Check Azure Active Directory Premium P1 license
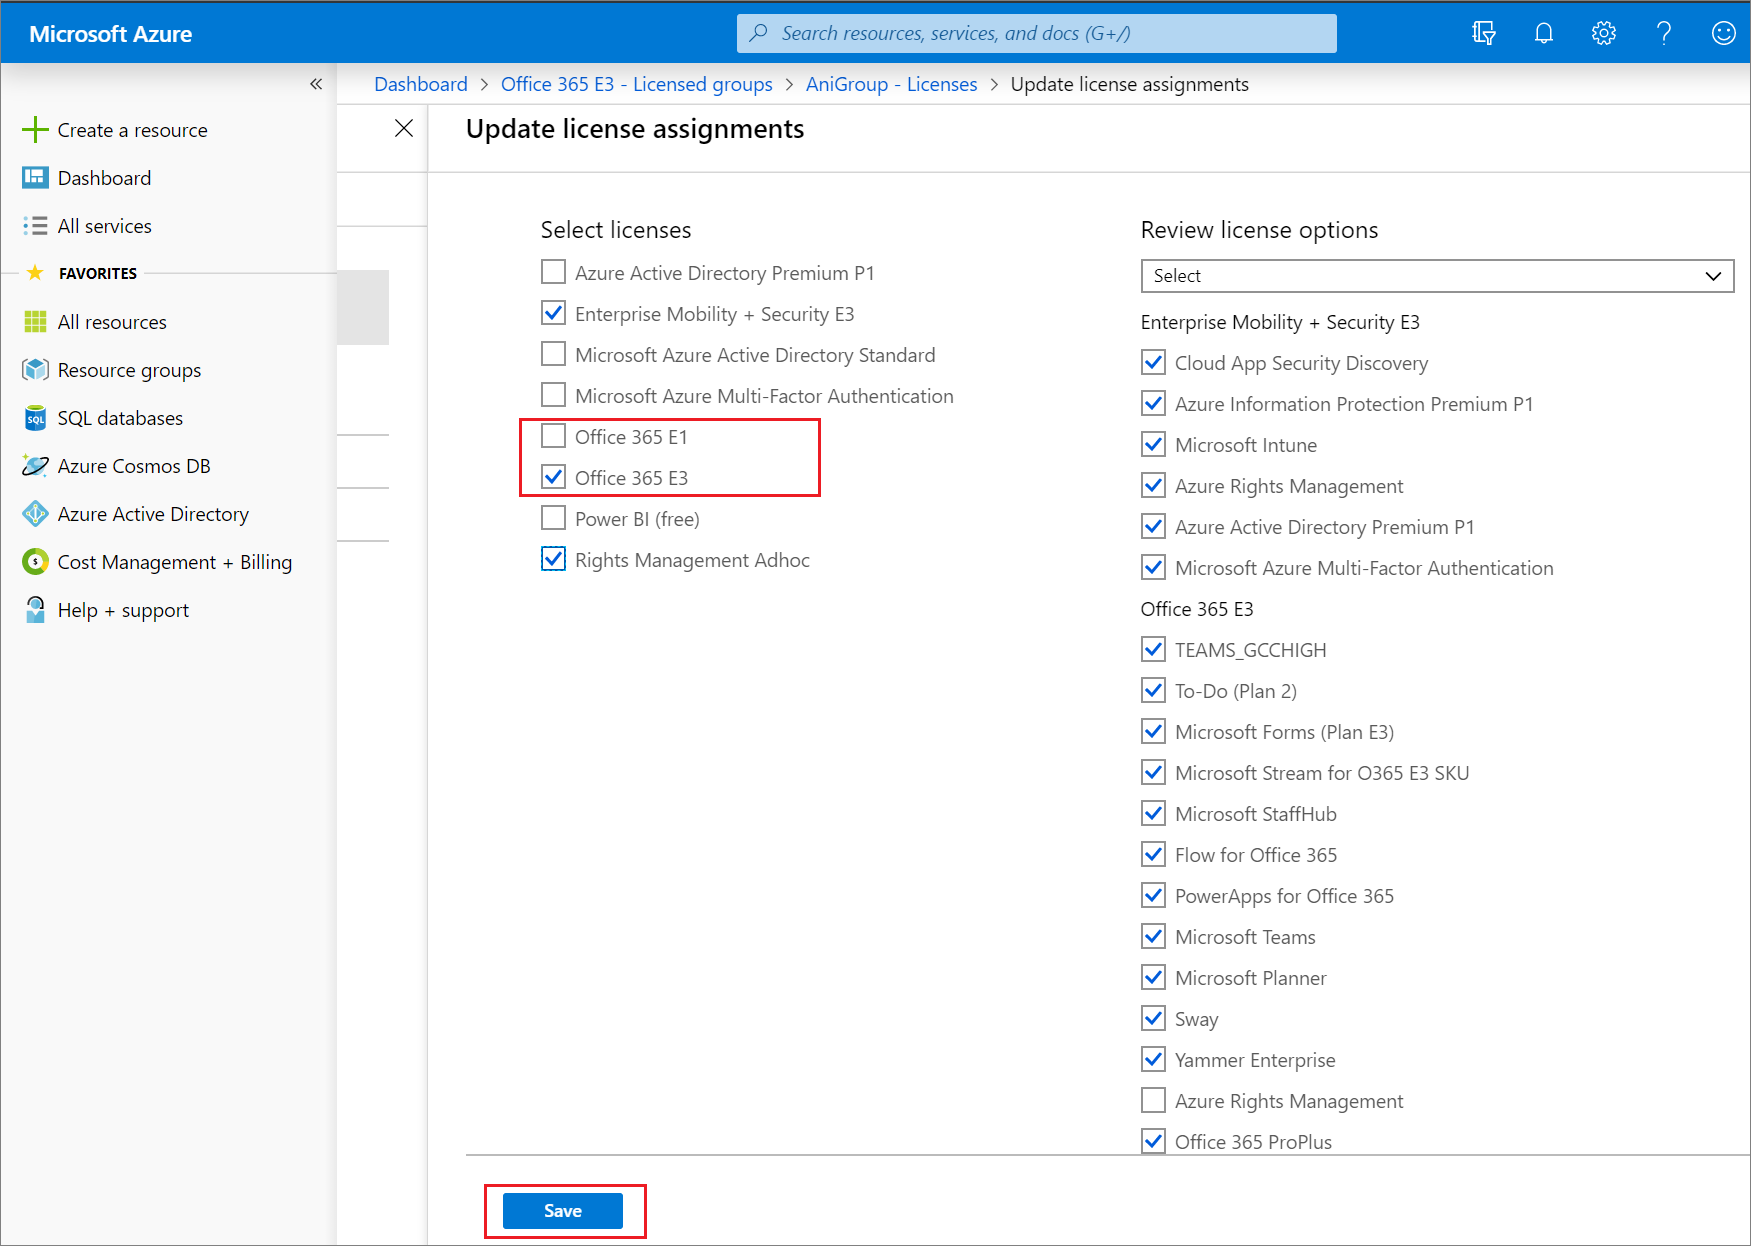 pos(553,272)
